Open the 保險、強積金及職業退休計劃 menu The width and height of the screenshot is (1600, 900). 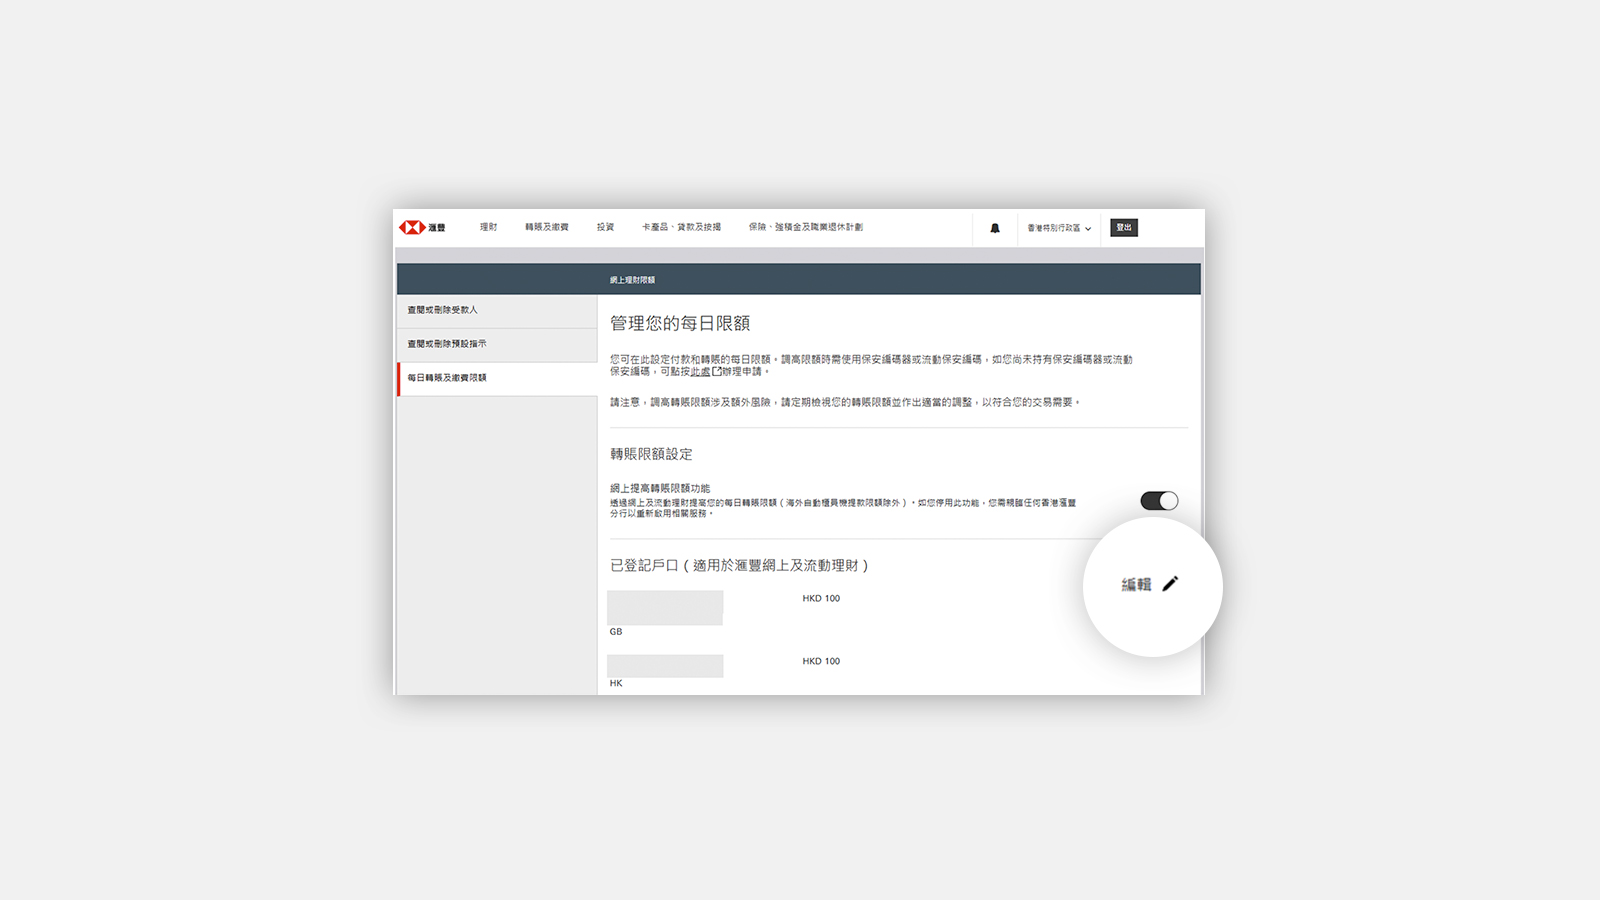pyautogui.click(x=805, y=227)
